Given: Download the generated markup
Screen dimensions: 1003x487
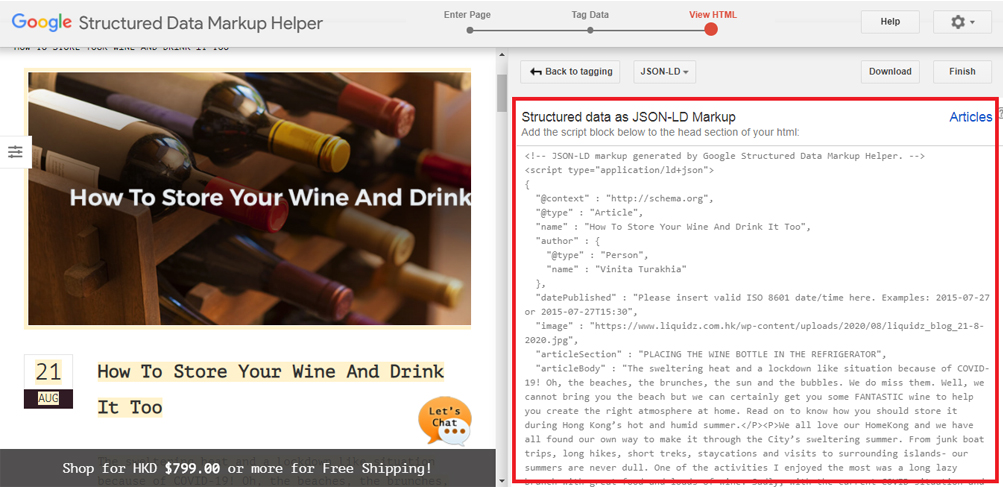Looking at the screenshot, I should (889, 72).
